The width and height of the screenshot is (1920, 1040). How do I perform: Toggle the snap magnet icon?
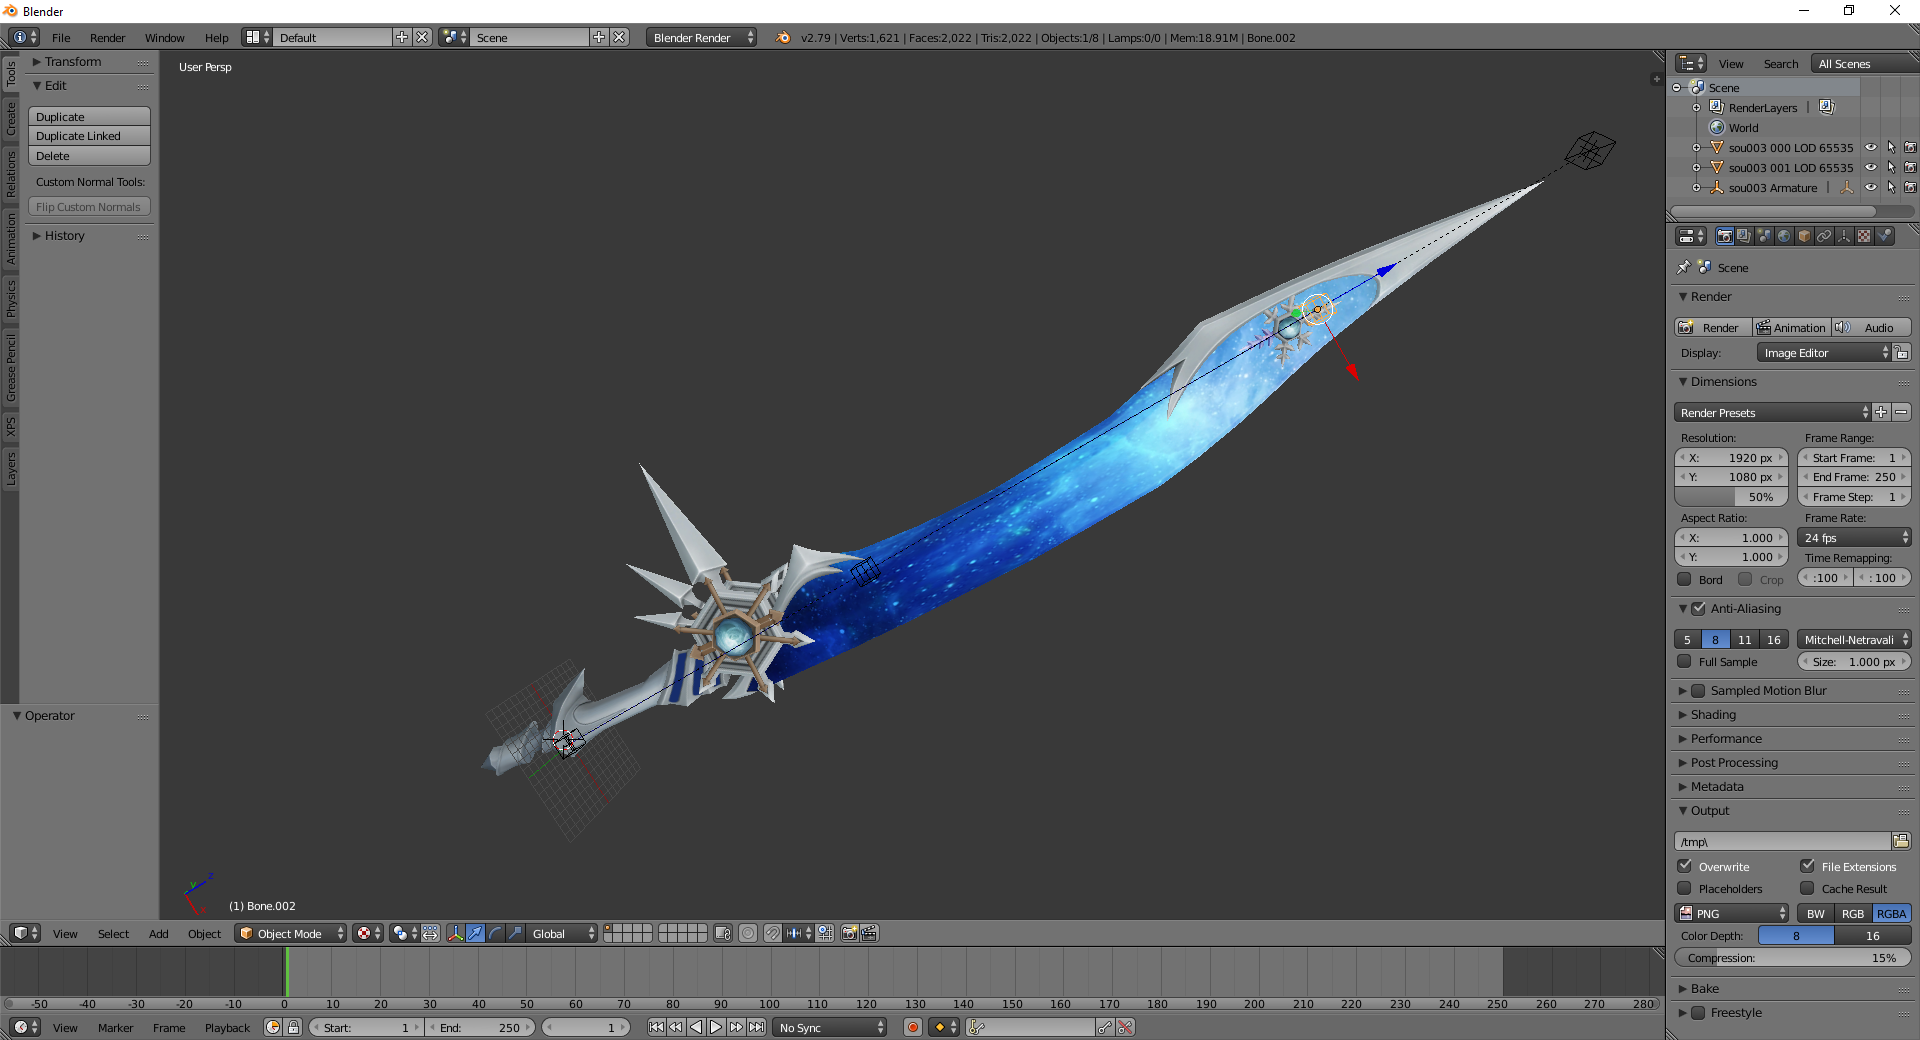click(x=773, y=933)
